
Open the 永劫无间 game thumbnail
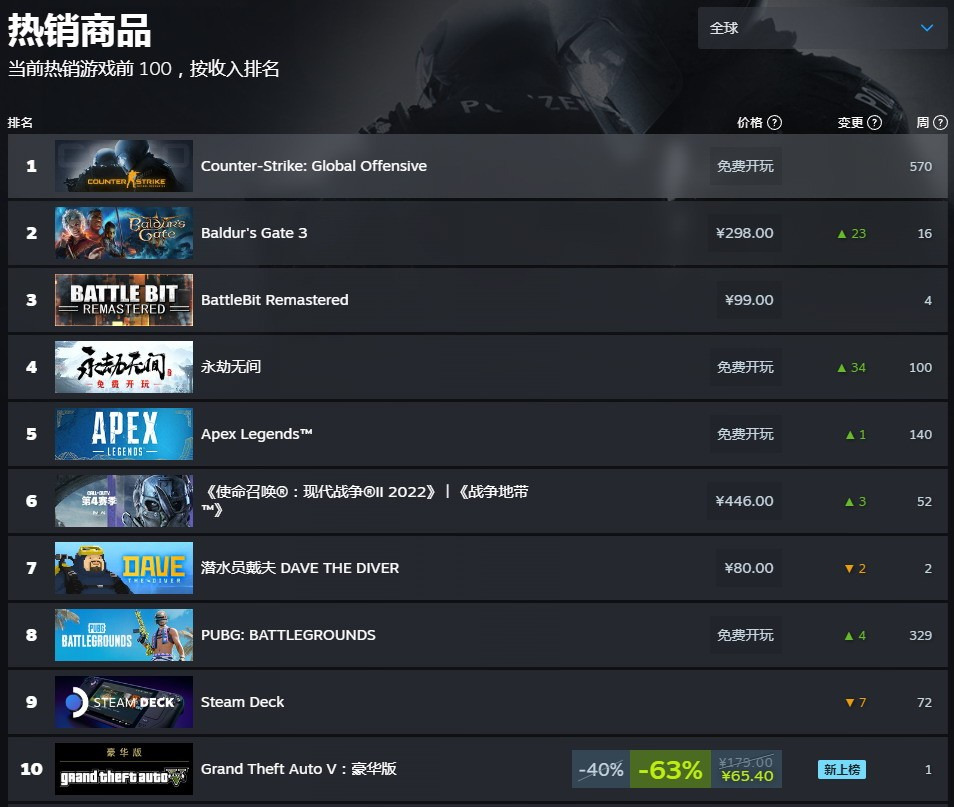124,367
